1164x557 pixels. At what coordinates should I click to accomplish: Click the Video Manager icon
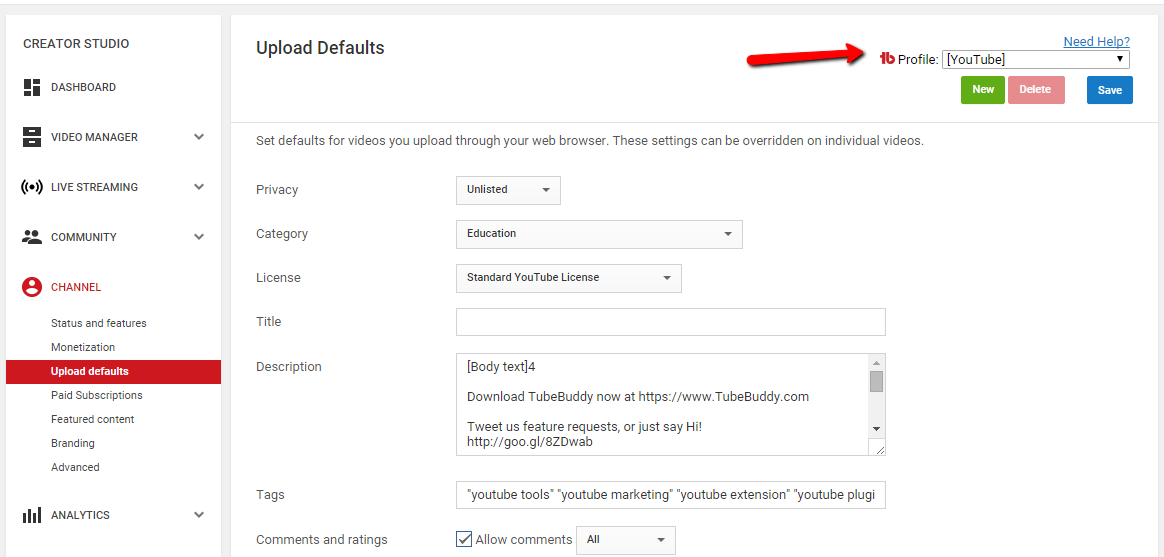click(x=32, y=137)
